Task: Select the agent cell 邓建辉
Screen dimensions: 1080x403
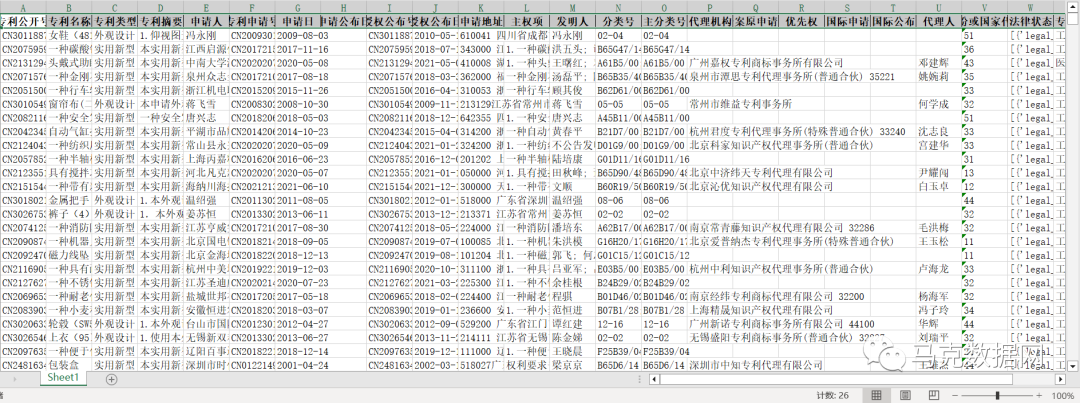Action: click(x=938, y=63)
